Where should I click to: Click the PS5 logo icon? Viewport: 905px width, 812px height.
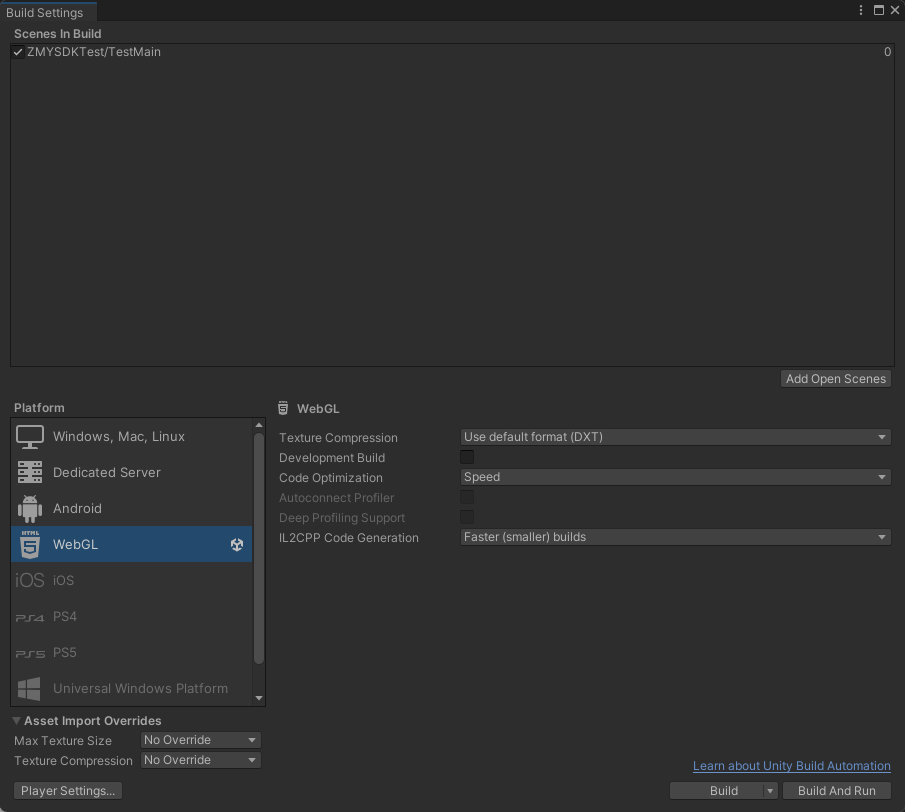tap(29, 654)
